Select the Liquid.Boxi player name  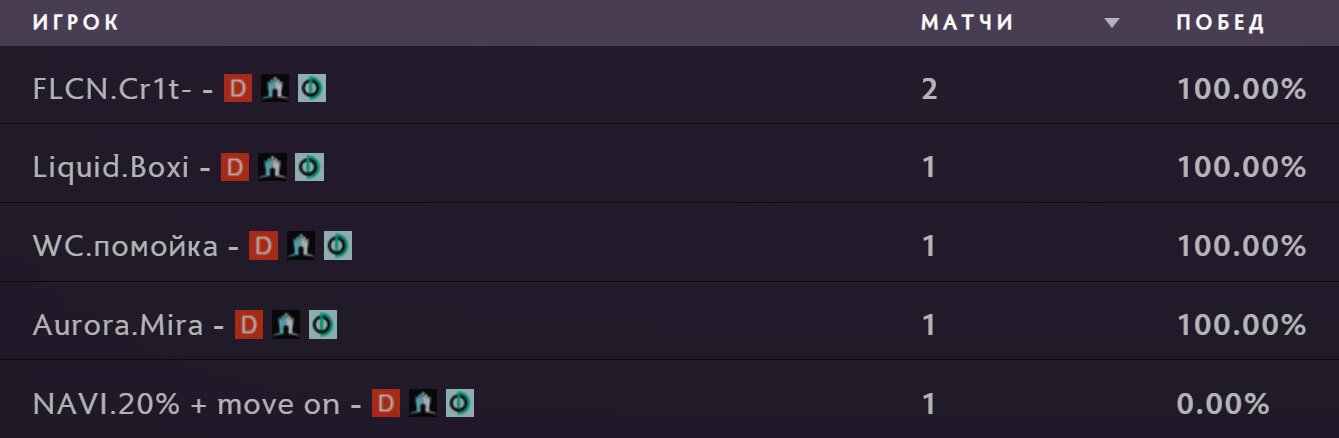(111, 167)
